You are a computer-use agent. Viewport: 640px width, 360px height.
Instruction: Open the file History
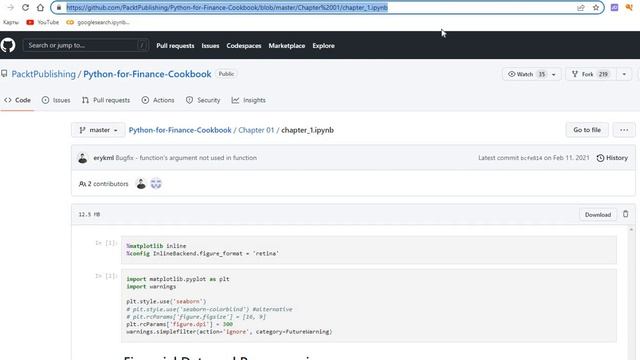[x=612, y=158]
